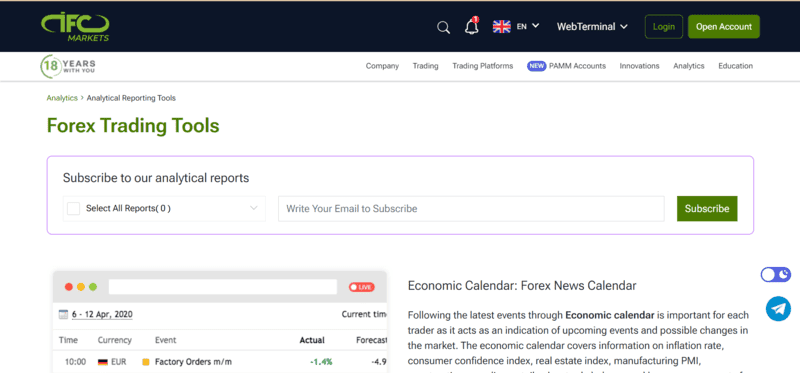800x373 pixels.
Task: Toggle the dark mode switch
Action: click(x=776, y=275)
